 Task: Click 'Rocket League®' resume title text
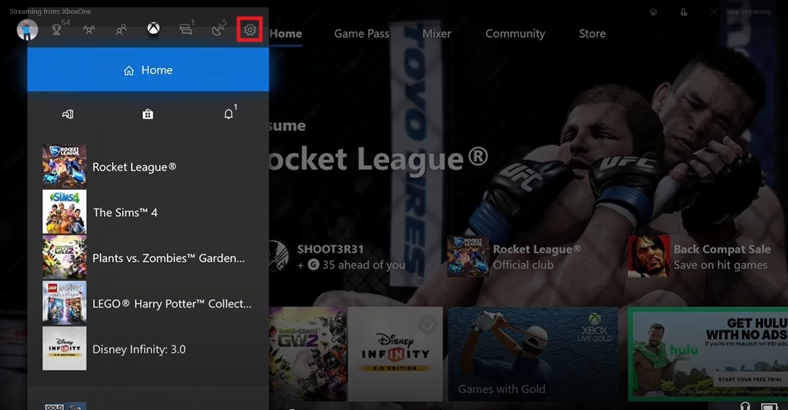[378, 160]
